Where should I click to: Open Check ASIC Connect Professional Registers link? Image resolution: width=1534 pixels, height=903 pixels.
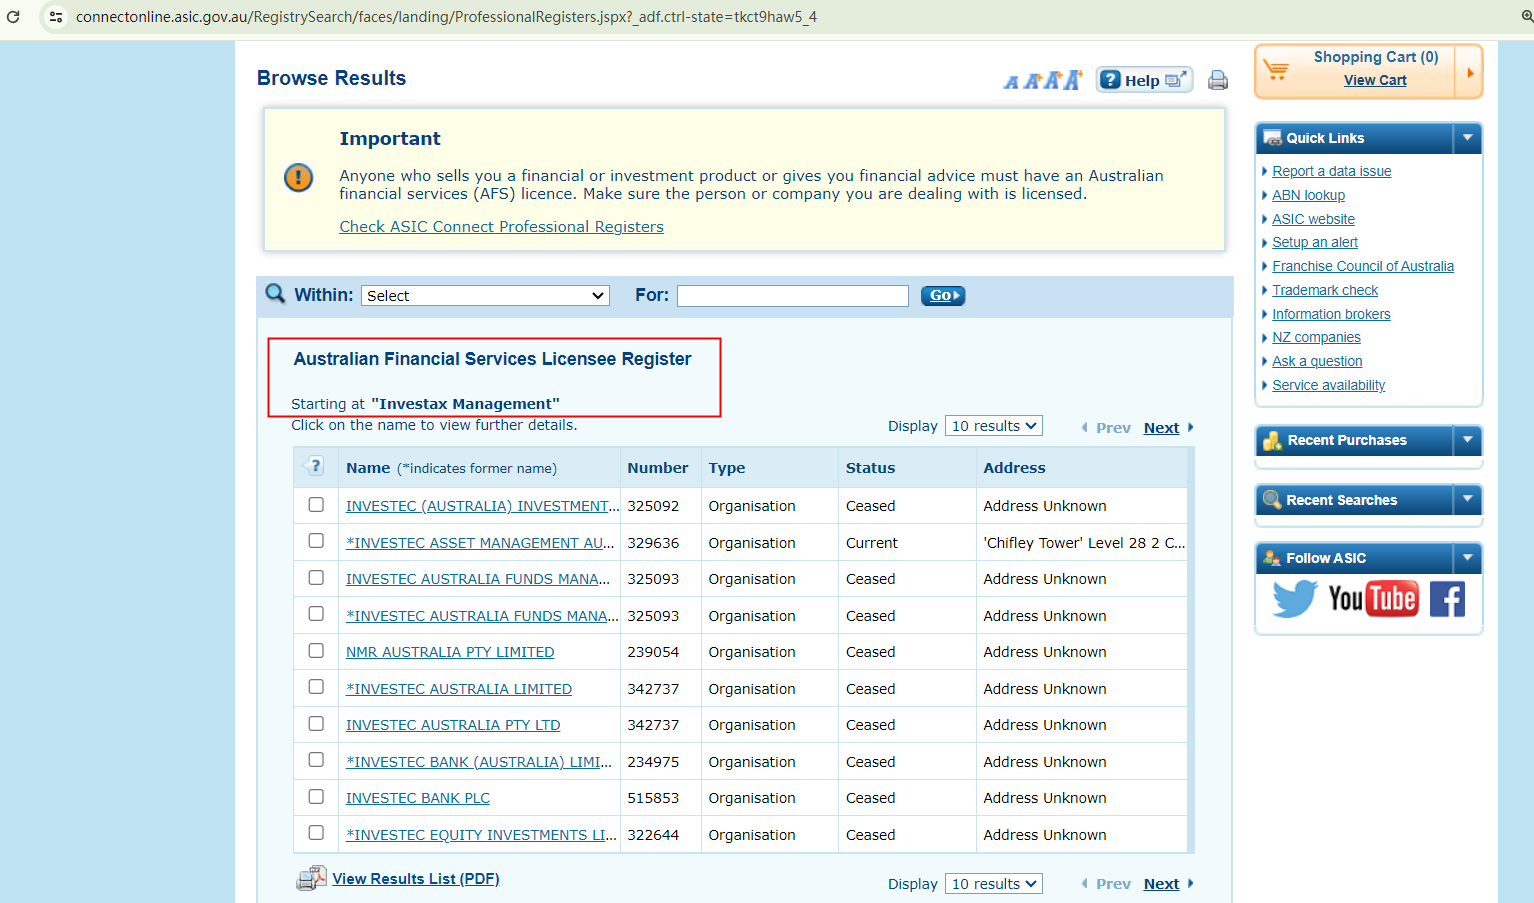501,227
